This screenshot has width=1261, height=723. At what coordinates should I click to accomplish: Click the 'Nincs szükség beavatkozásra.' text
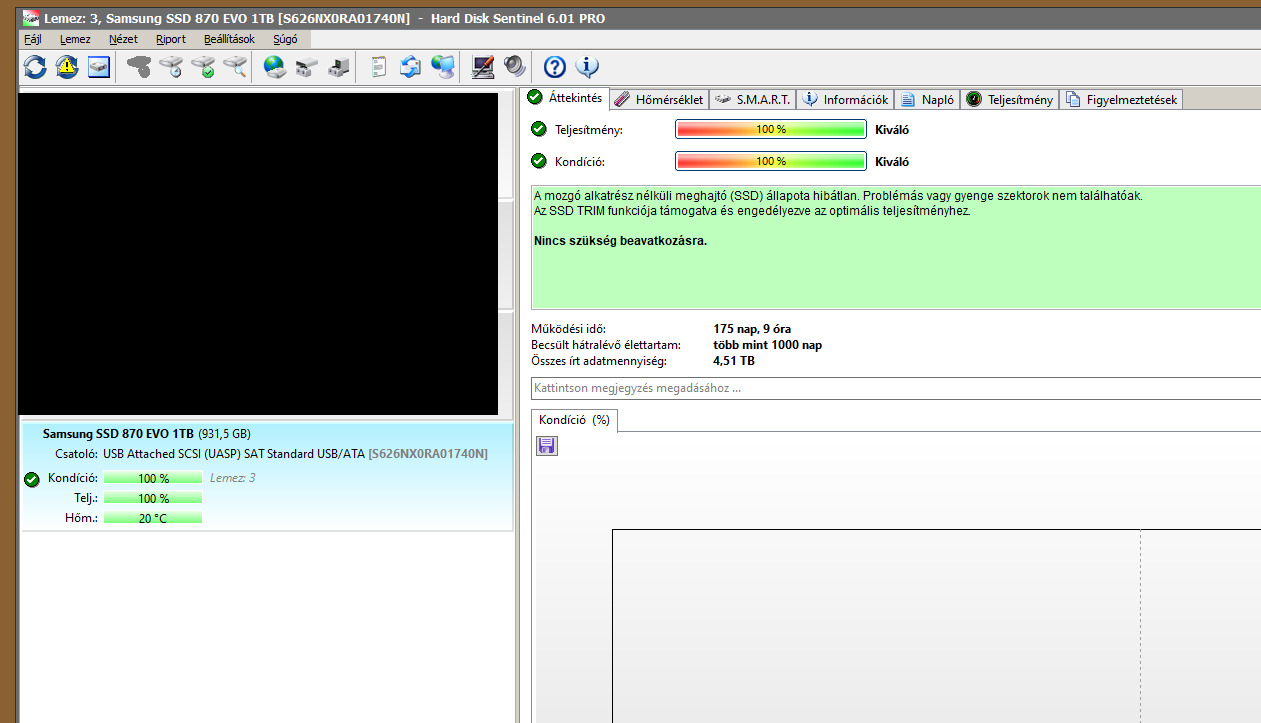pyautogui.click(x=620, y=241)
